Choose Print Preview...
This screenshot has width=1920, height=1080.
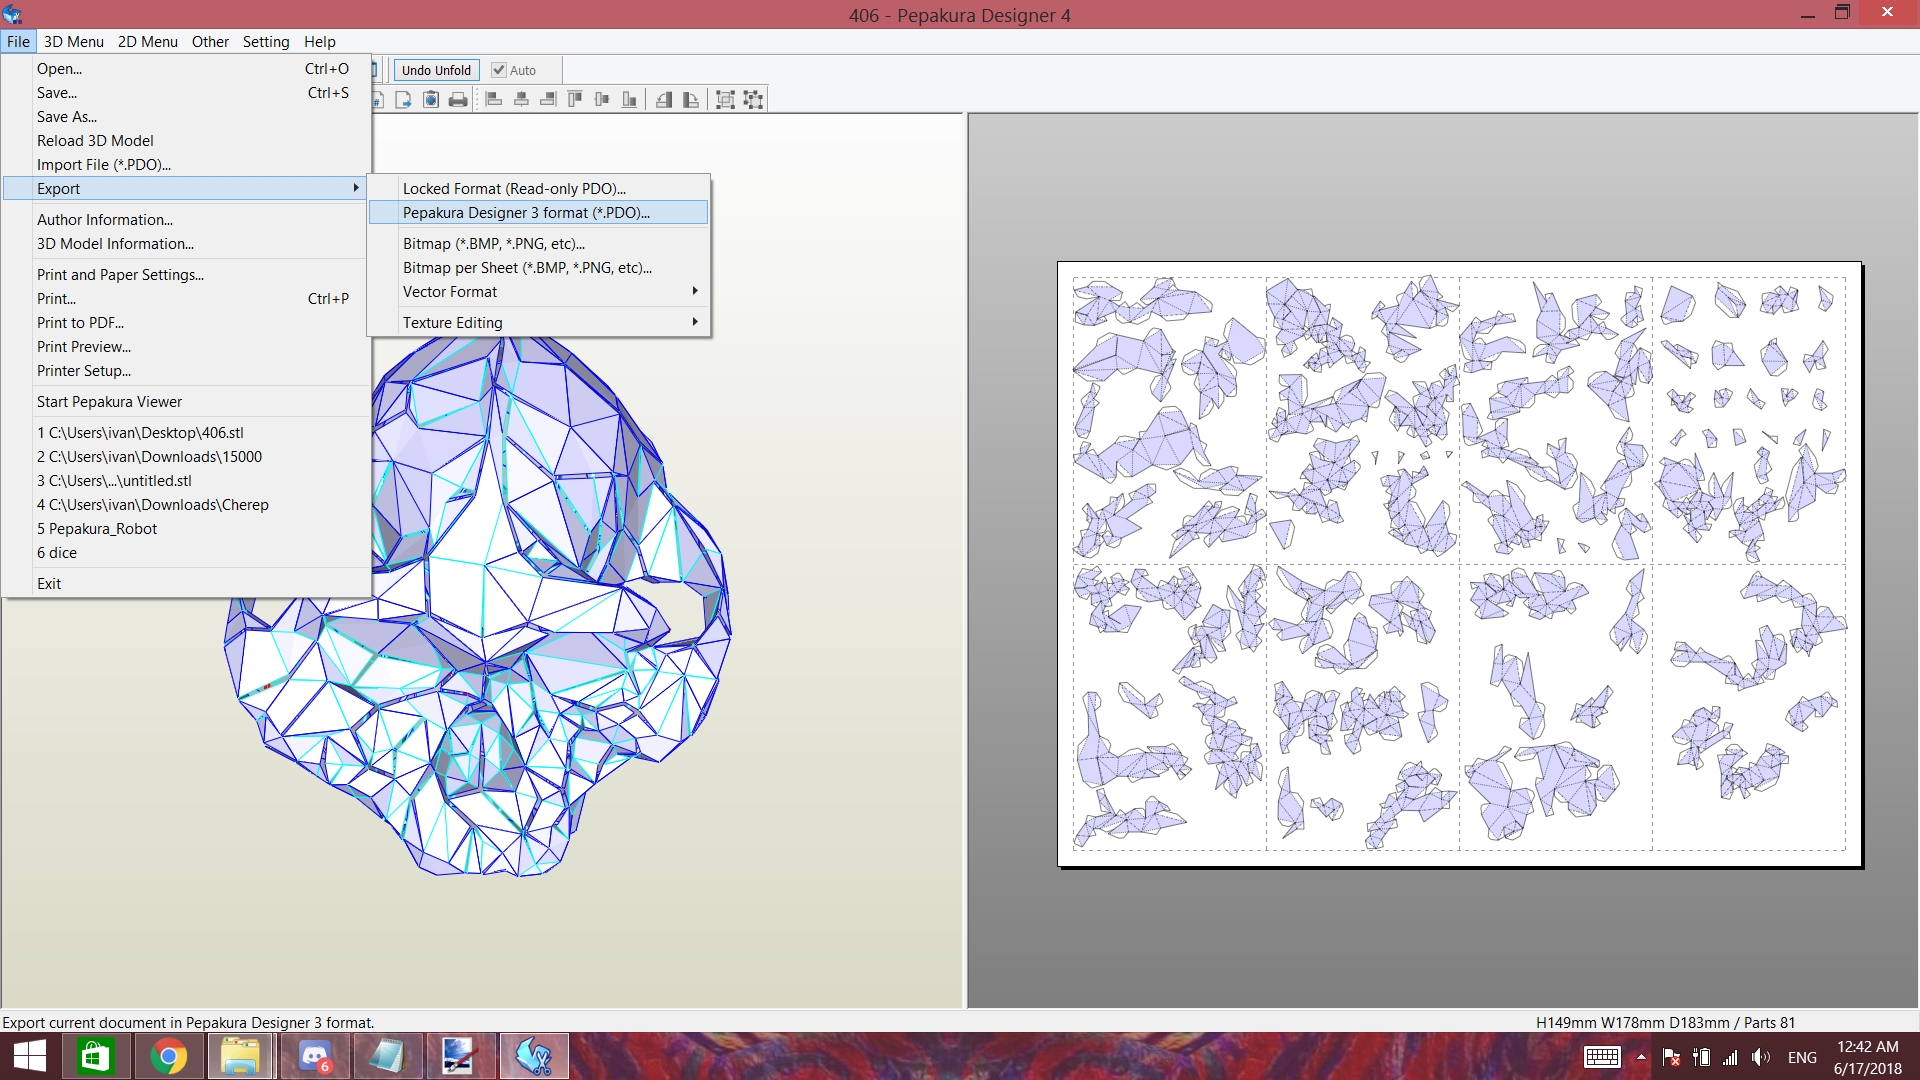coord(186,346)
